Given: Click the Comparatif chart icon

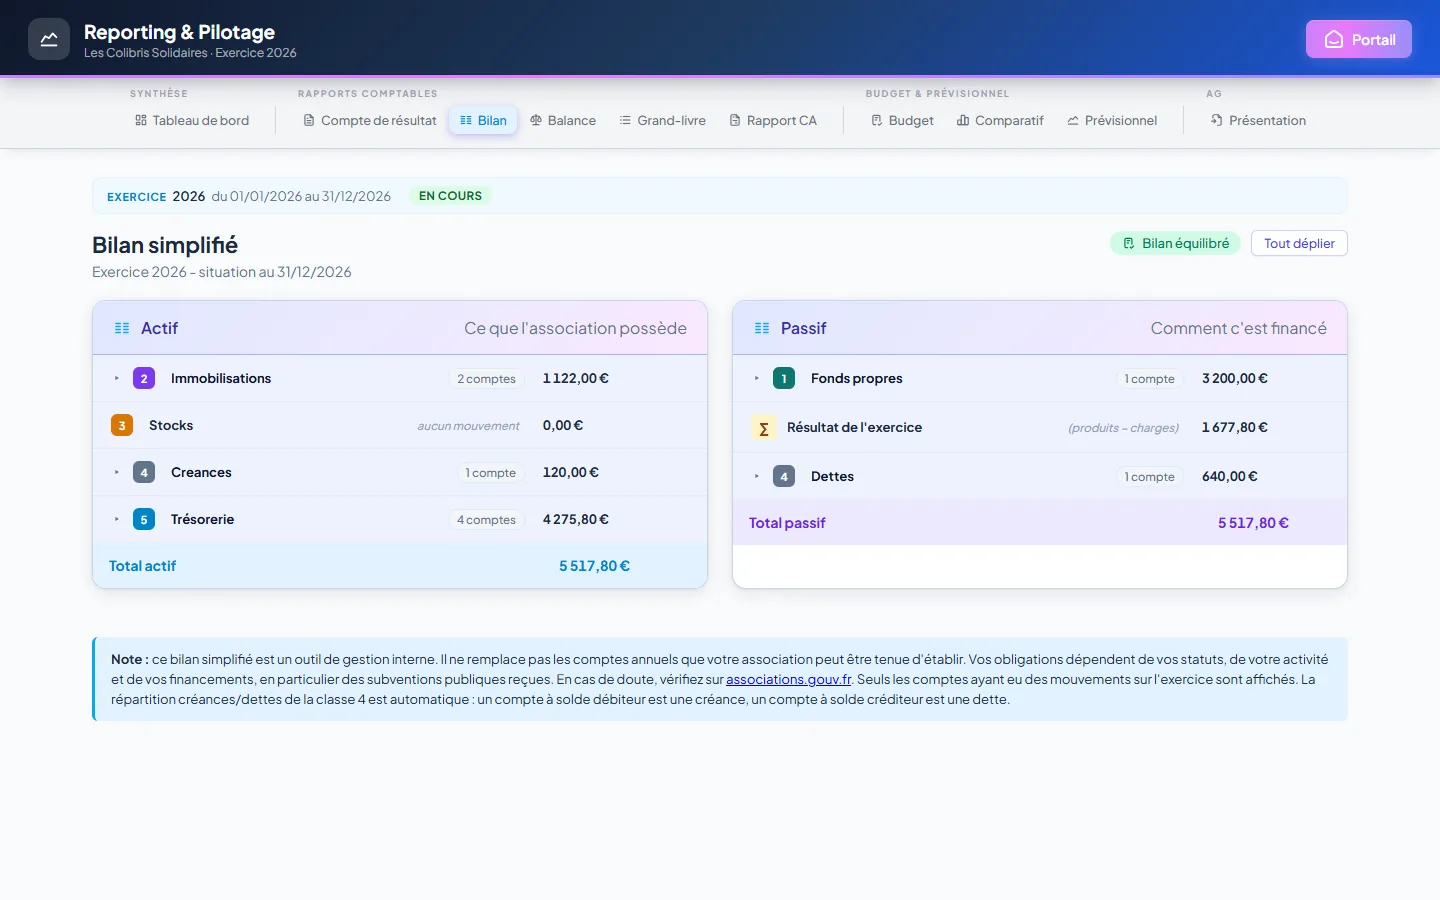Looking at the screenshot, I should (x=963, y=121).
